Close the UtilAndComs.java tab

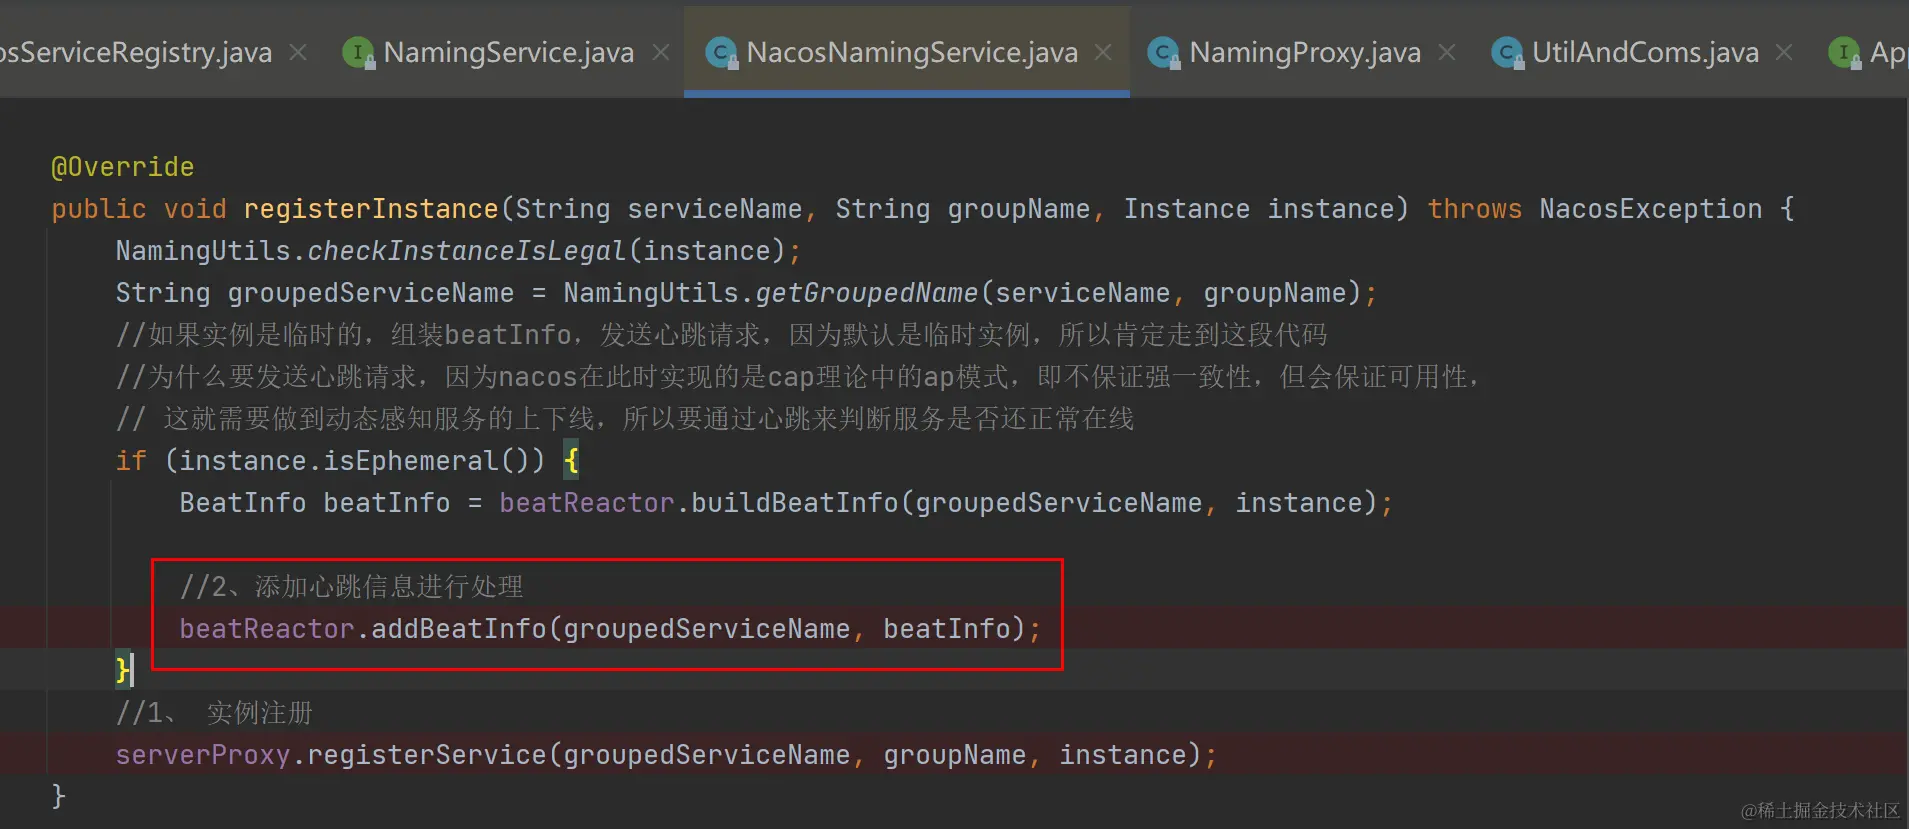(1784, 52)
